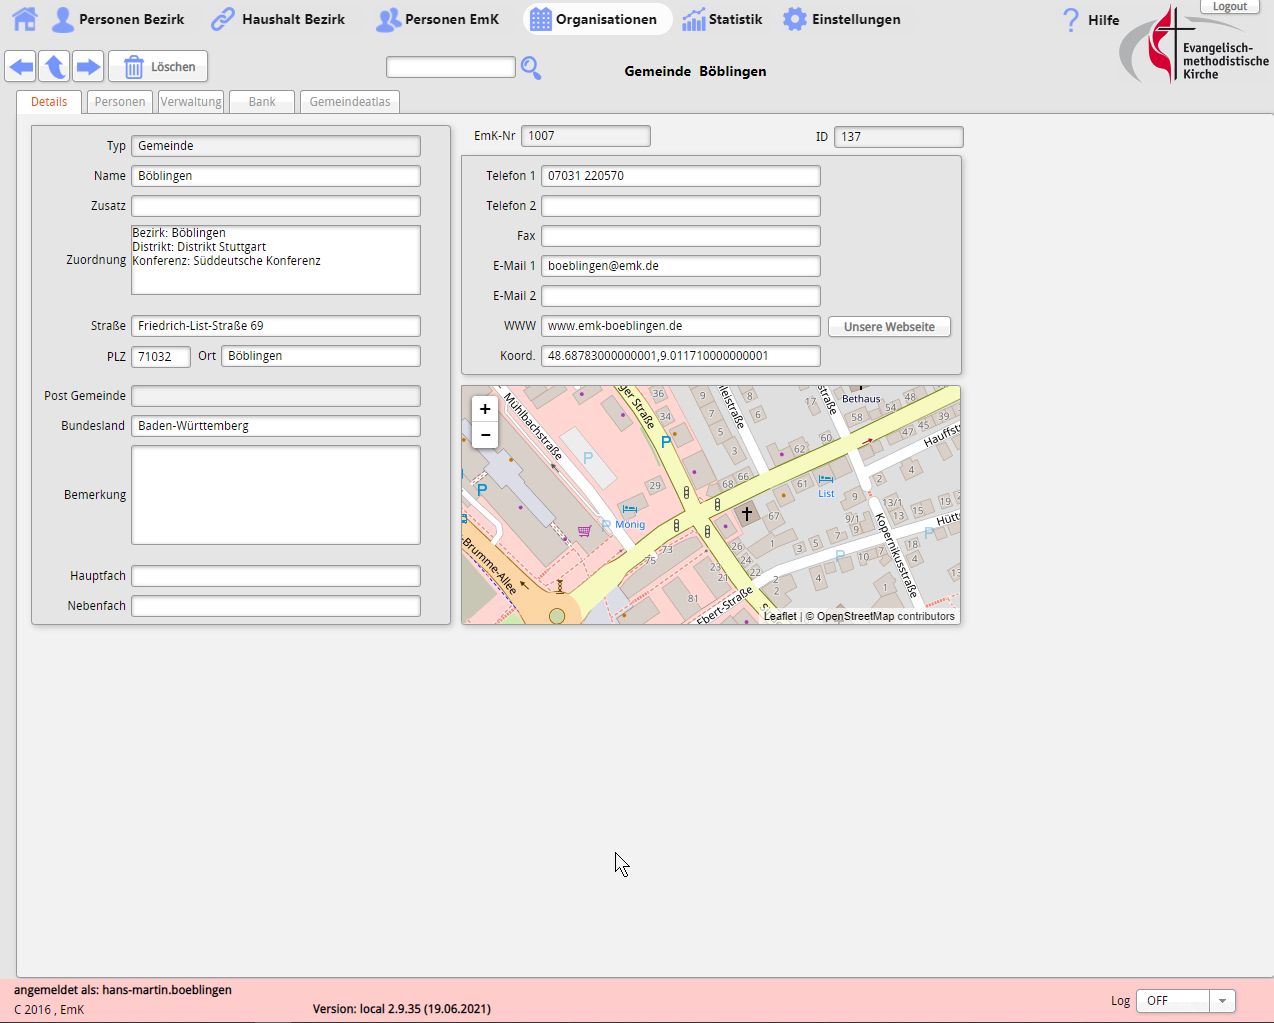Zoom in on the map
The image size is (1274, 1023).
click(485, 409)
